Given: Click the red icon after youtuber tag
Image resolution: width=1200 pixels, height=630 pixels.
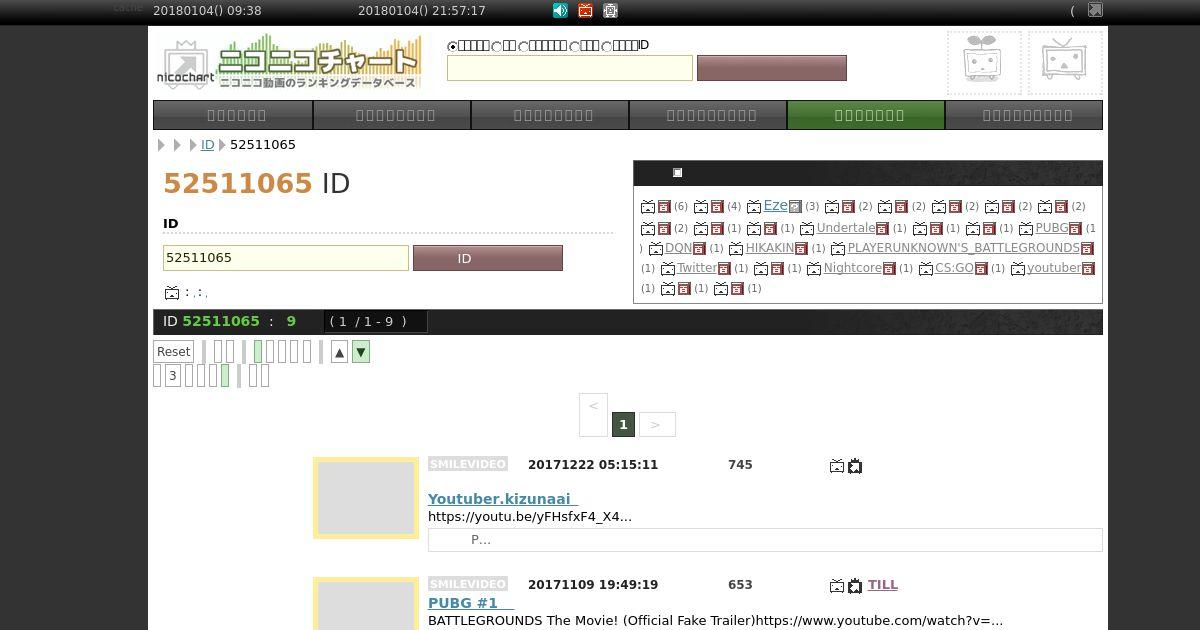Looking at the screenshot, I should 1088,269.
